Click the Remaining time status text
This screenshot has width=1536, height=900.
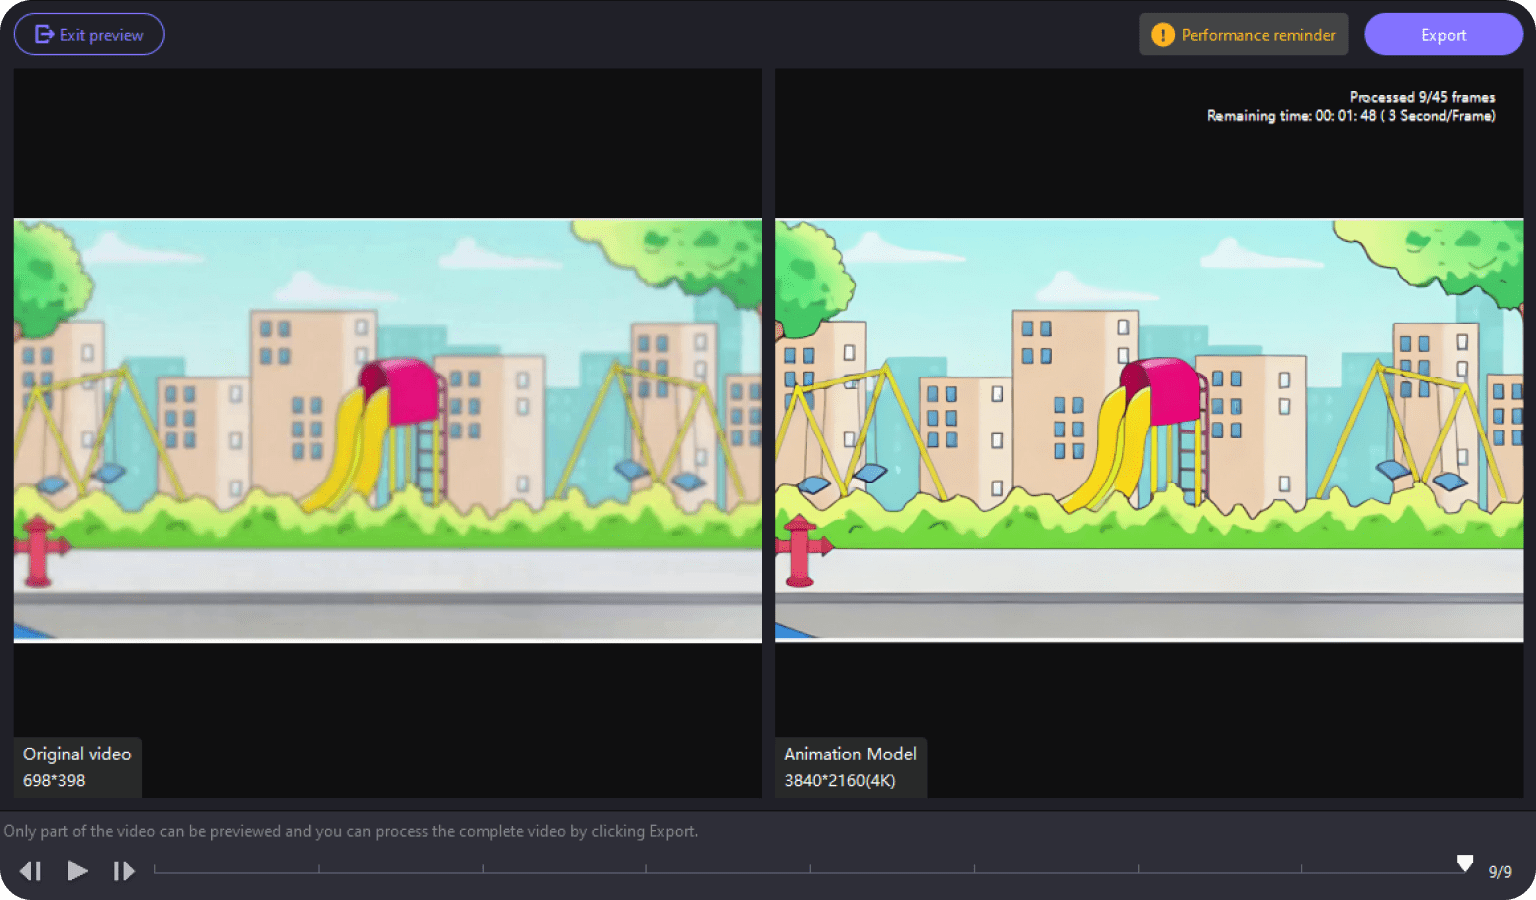[1350, 116]
